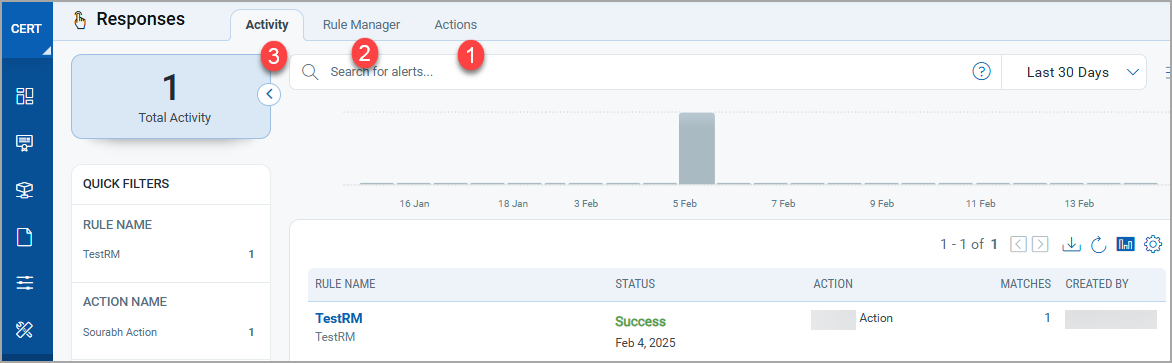The image size is (1172, 363).
Task: Open table settings gear icon
Action: pyautogui.click(x=1153, y=243)
